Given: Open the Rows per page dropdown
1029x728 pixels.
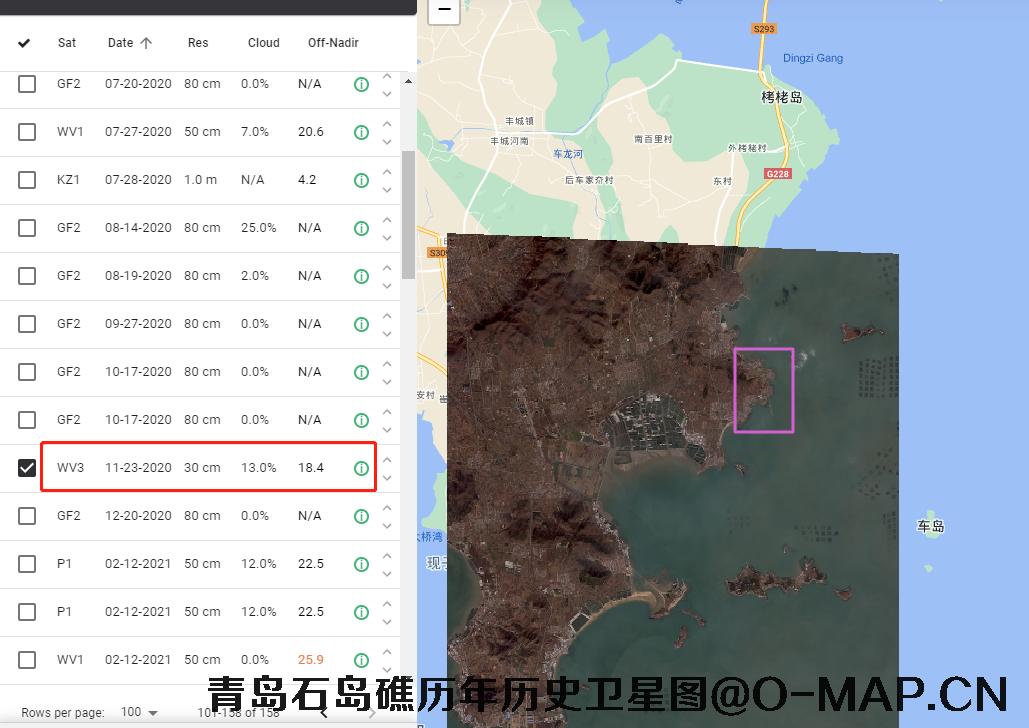Looking at the screenshot, I should [x=139, y=712].
